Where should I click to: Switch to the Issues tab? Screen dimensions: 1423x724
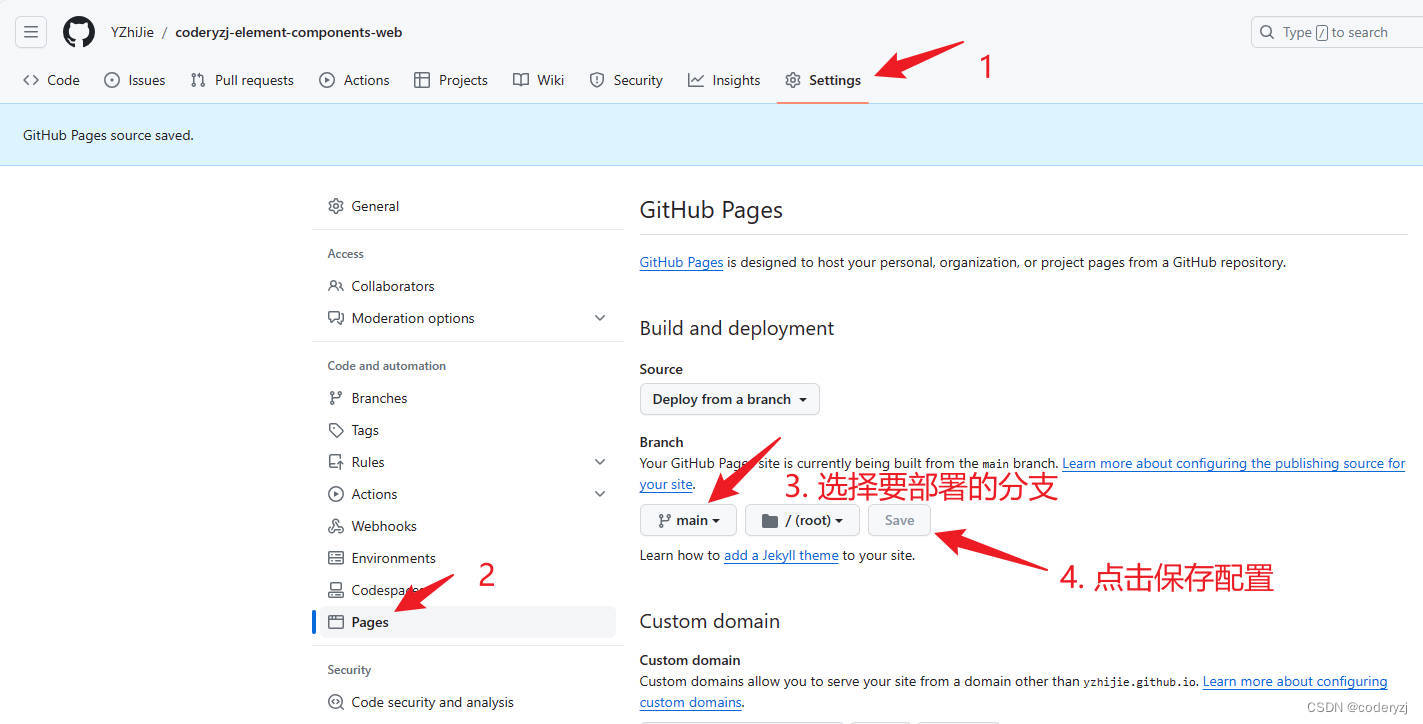(x=135, y=80)
